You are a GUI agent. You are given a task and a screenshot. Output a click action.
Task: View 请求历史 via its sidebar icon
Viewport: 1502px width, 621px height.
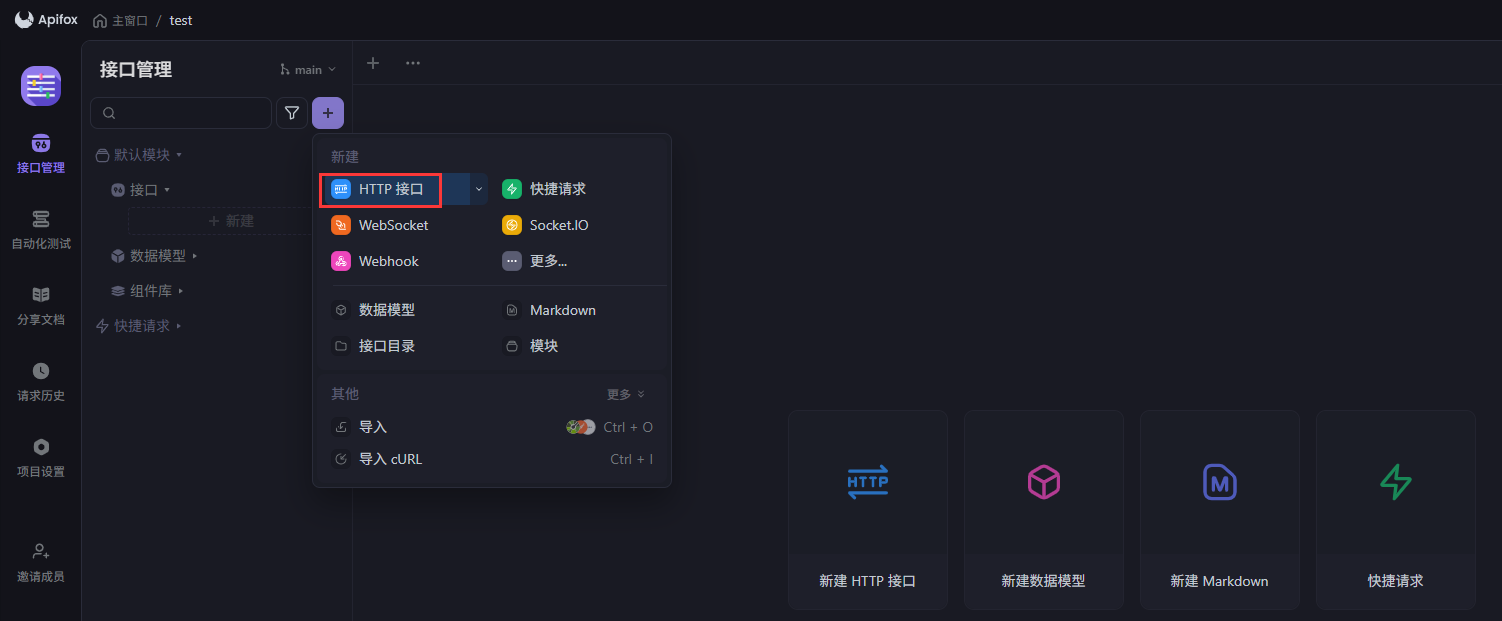(x=40, y=381)
